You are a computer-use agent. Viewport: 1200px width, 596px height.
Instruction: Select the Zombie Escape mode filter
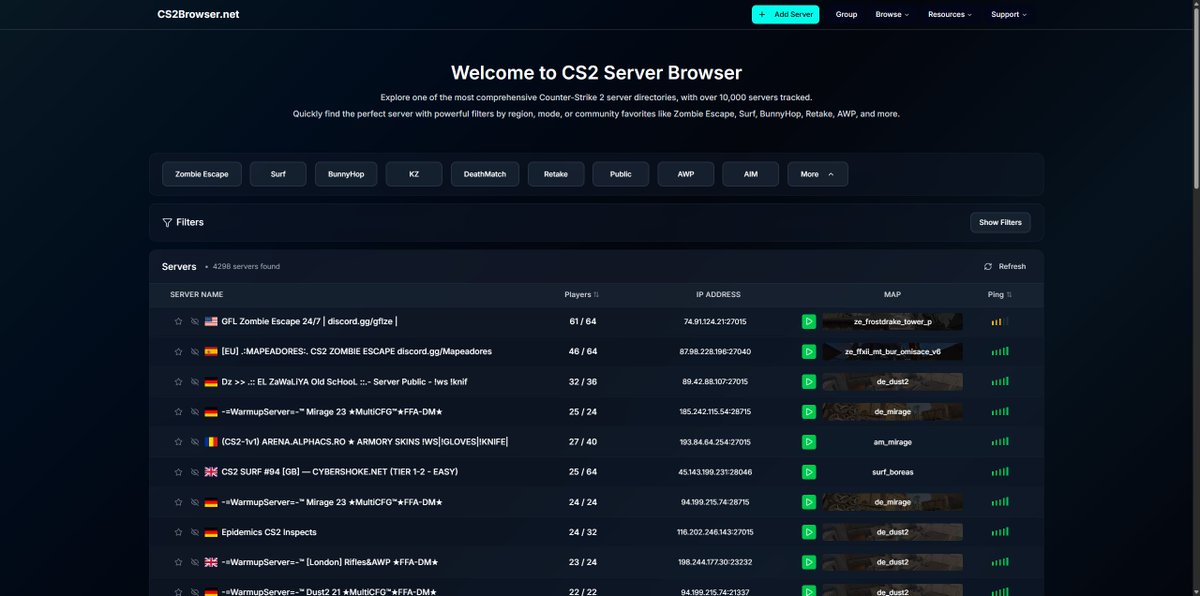(x=202, y=174)
